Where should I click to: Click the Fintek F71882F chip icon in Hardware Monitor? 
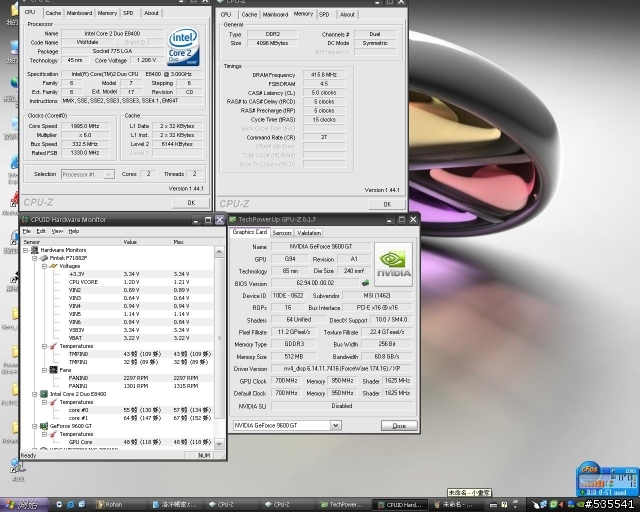pos(44,258)
